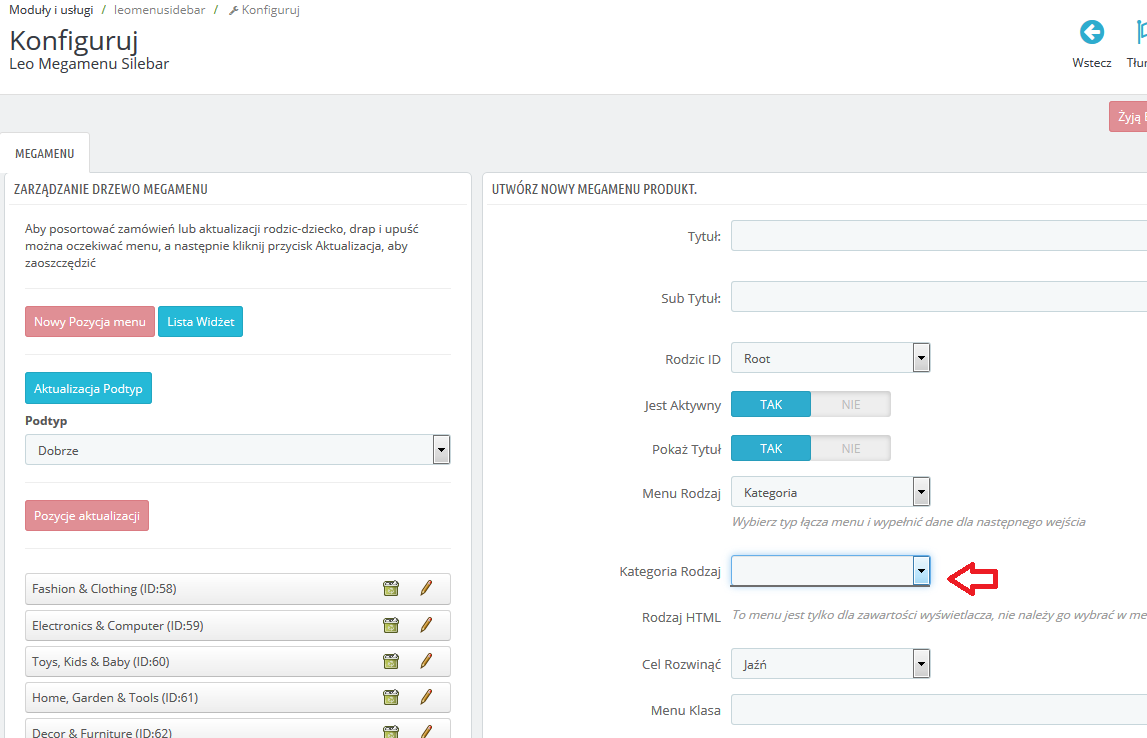Edit Home, Garden & Tools with pencil icon
Viewport: 1147px width, 738px height.
[426, 697]
